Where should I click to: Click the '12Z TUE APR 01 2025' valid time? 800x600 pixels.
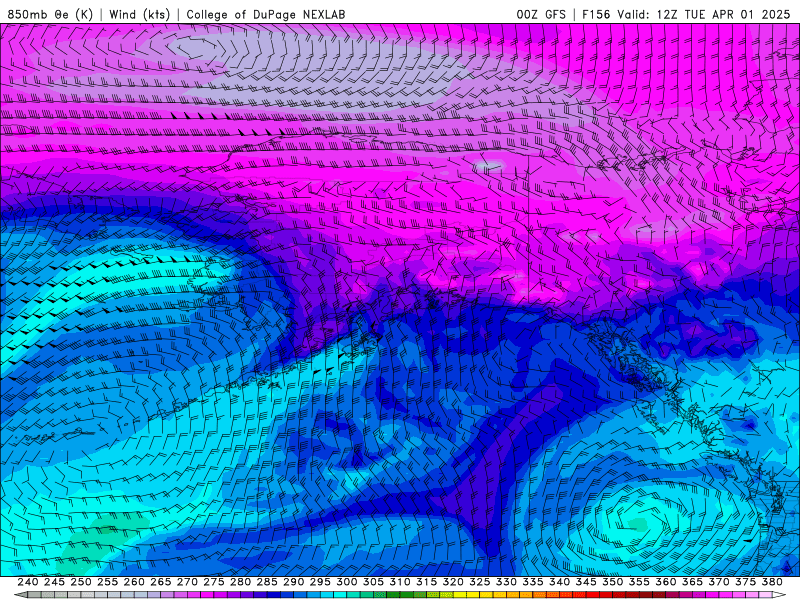click(723, 14)
